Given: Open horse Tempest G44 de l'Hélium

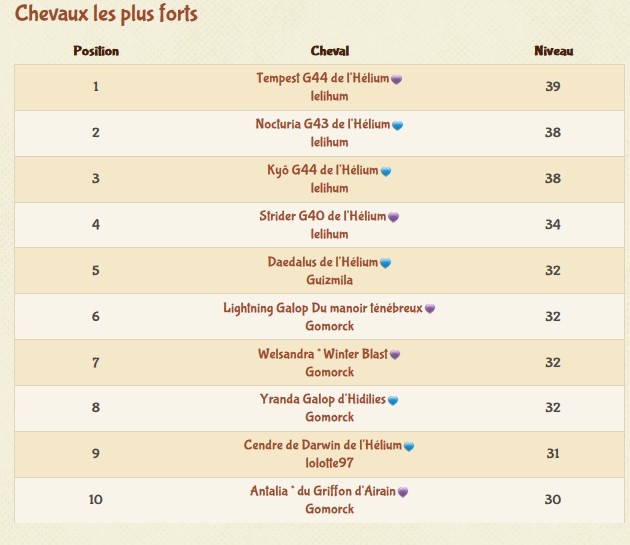Looking at the screenshot, I should [322, 78].
